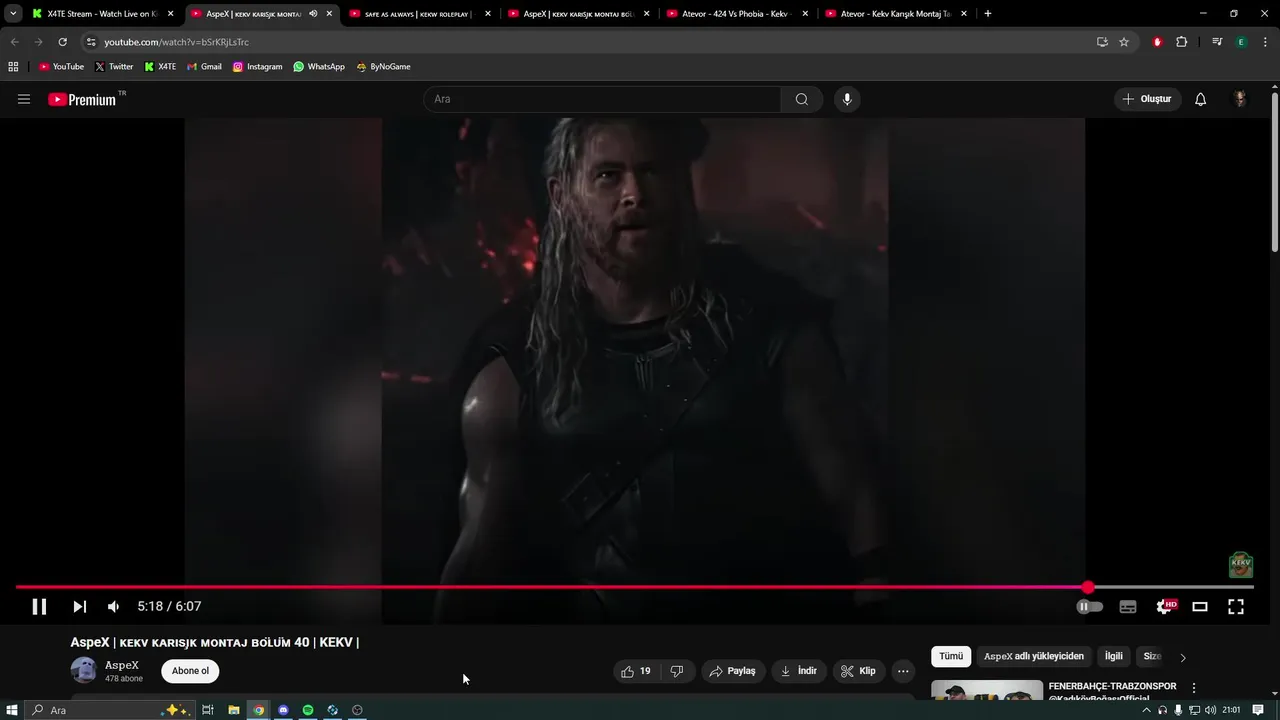This screenshot has width=1280, height=720.
Task: Switch to 'SAFE AS ALWAYS' browser tab
Action: click(x=420, y=14)
